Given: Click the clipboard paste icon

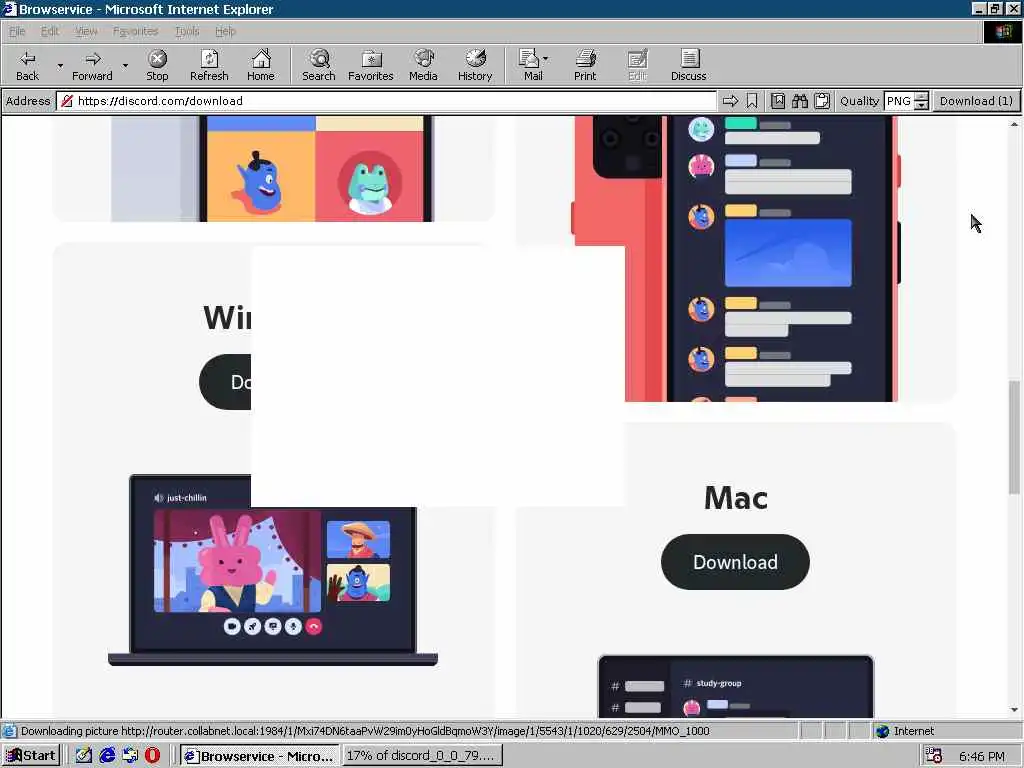Looking at the screenshot, I should pyautogui.click(x=822, y=101).
